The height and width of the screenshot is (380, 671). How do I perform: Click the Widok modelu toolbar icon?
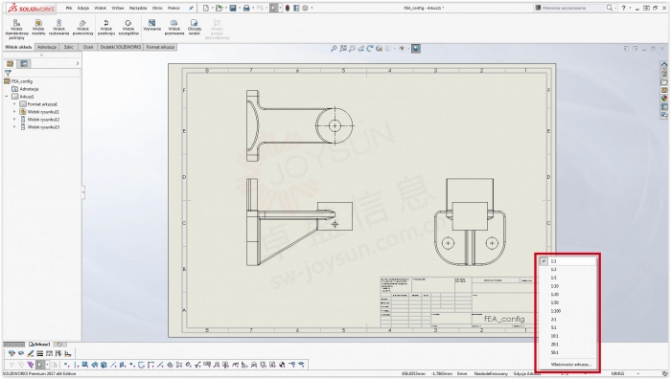point(39,27)
